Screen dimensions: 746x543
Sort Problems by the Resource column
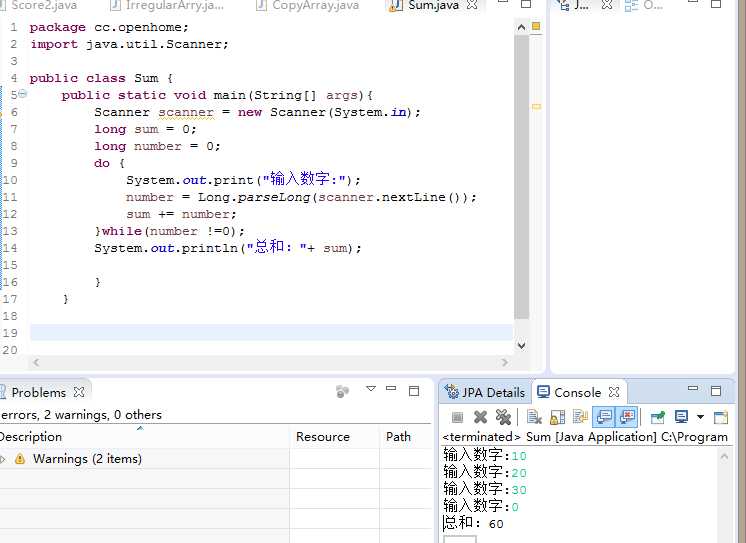point(334,436)
